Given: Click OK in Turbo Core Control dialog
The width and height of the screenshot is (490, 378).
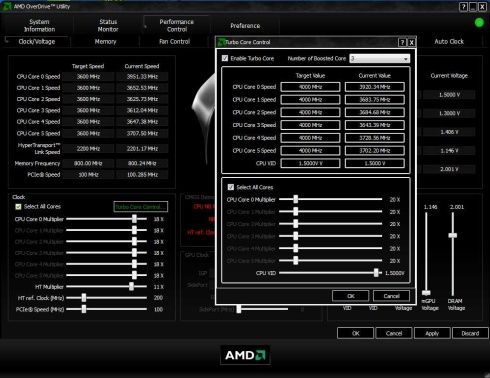Looking at the screenshot, I should click(351, 296).
